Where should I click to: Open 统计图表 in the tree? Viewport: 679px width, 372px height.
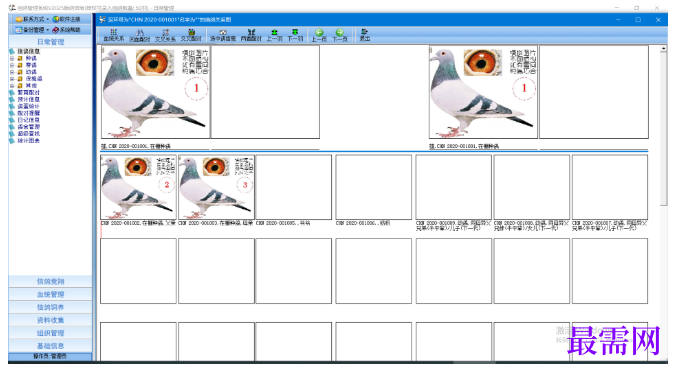[x=29, y=141]
